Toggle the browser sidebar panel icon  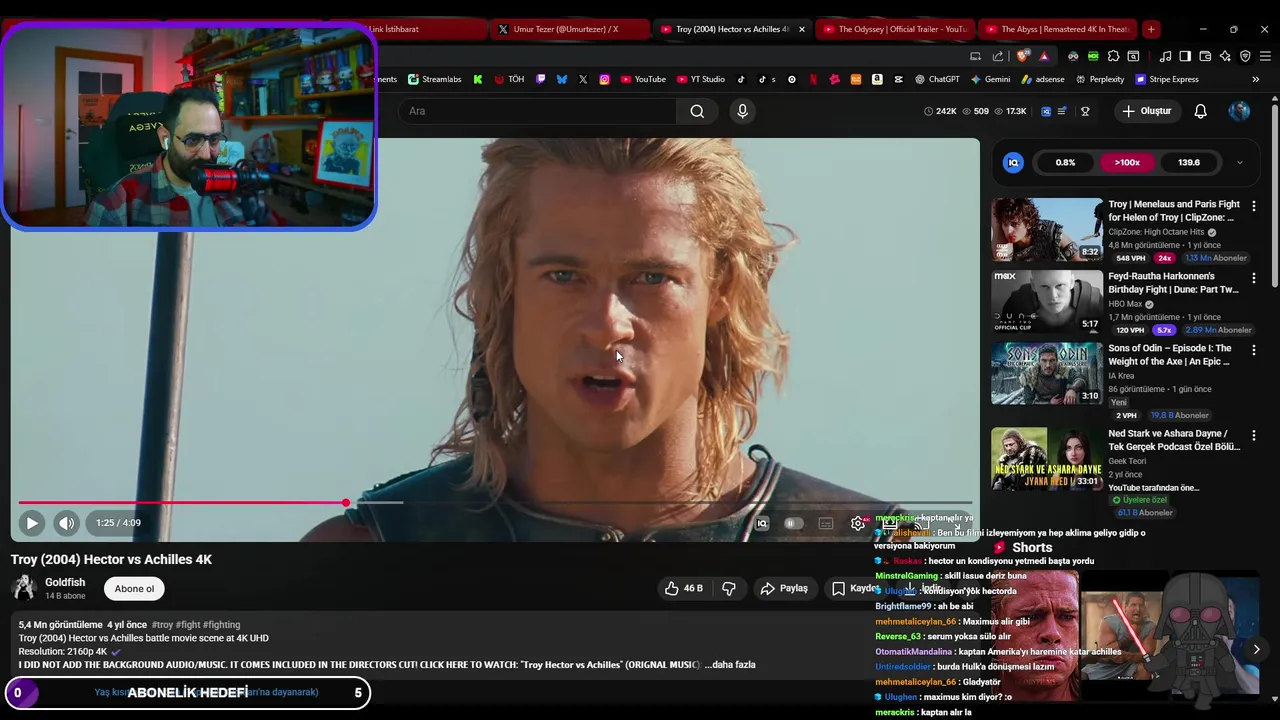pyautogui.click(x=1184, y=56)
